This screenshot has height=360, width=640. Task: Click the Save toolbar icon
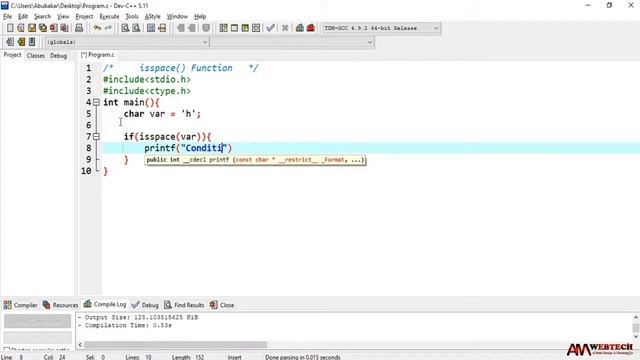click(x=32, y=28)
